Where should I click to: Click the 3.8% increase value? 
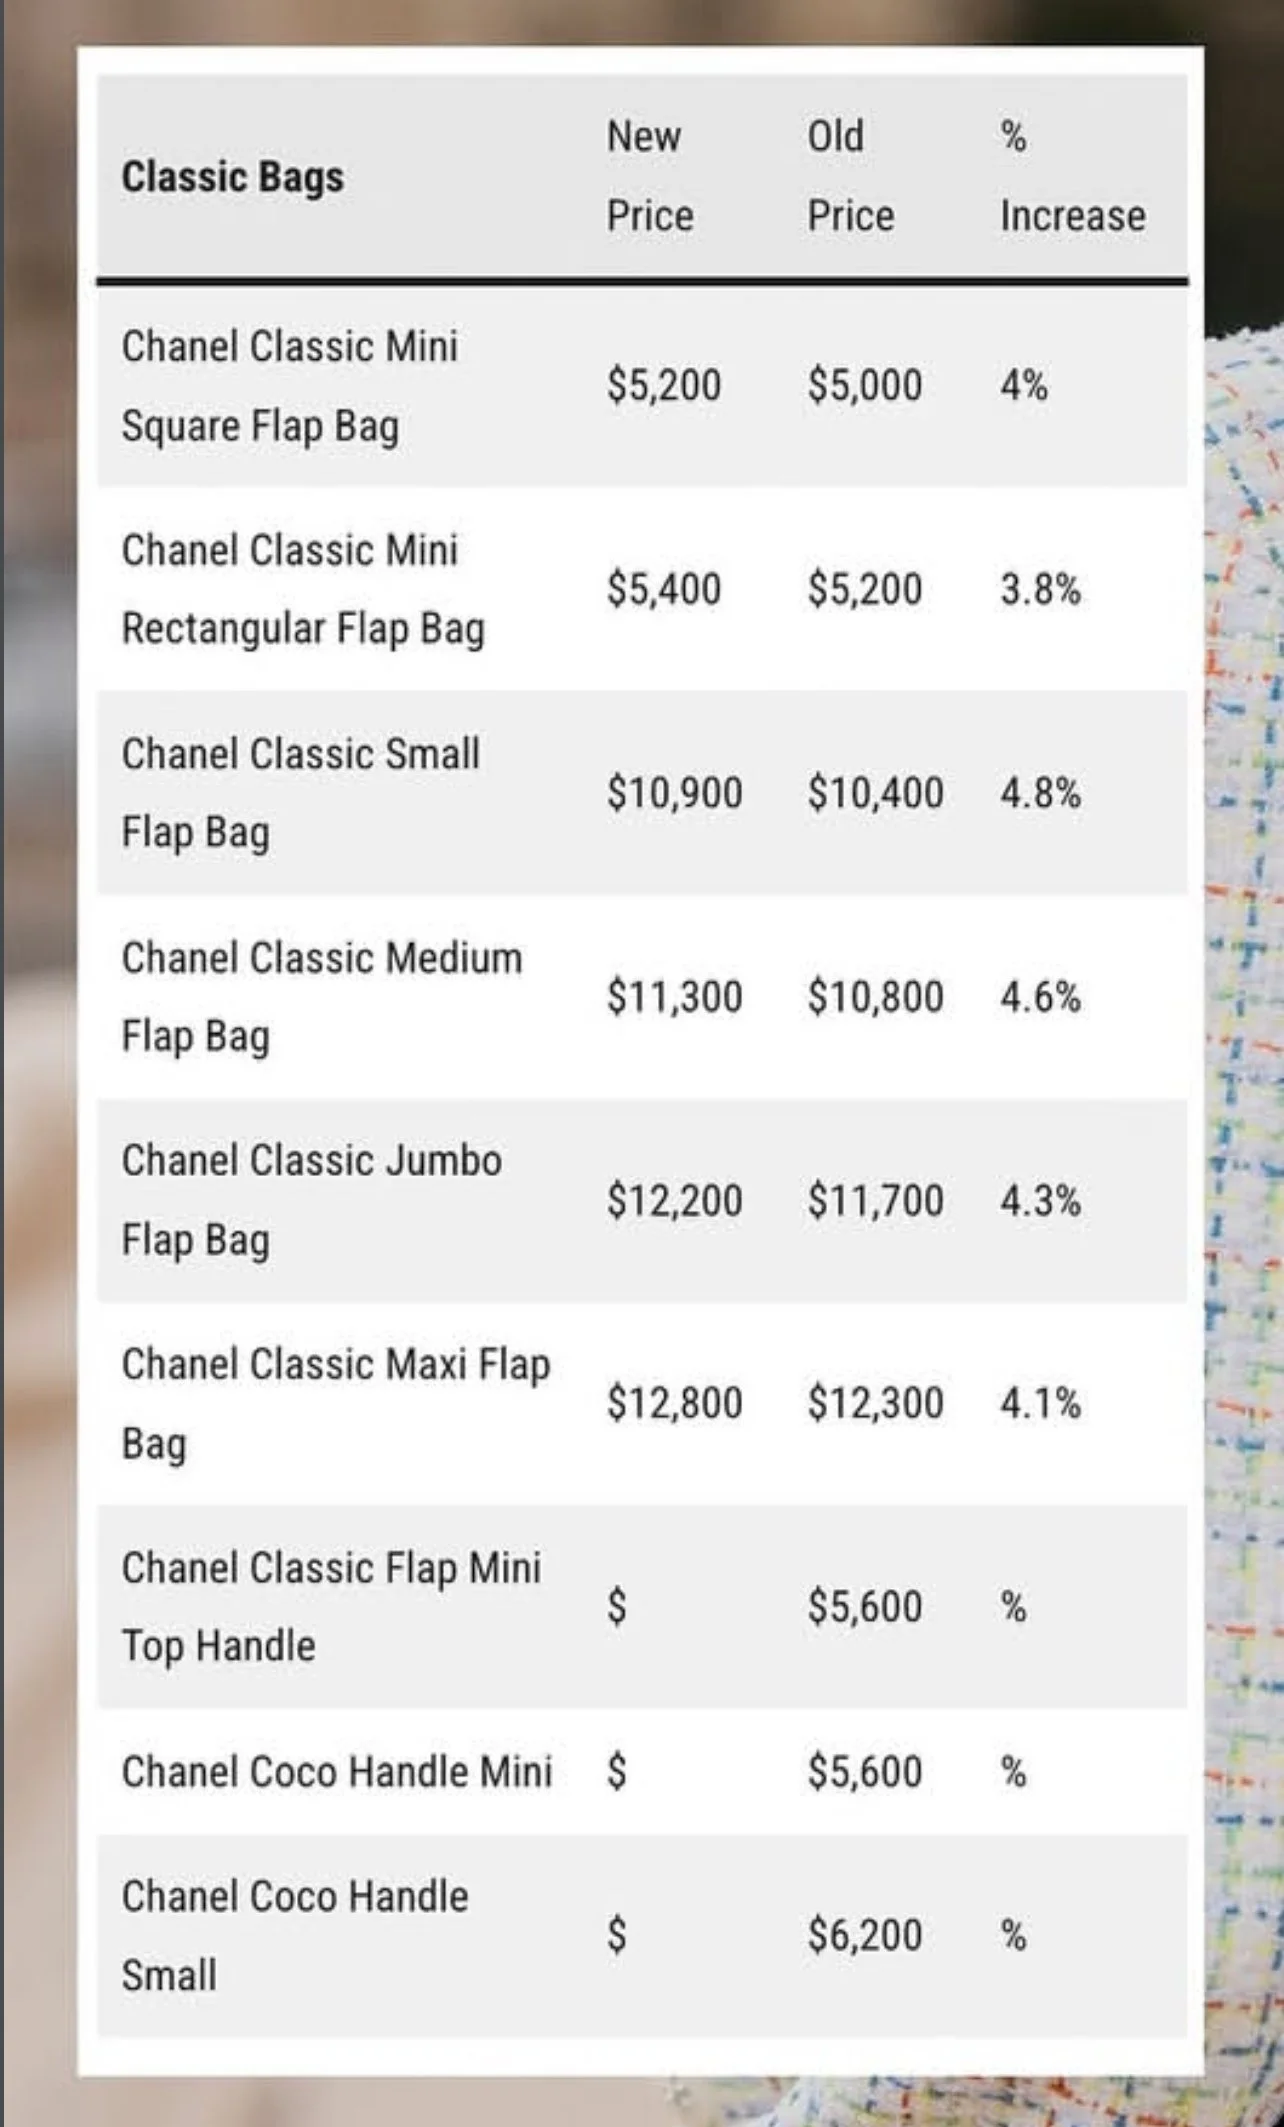[1041, 589]
